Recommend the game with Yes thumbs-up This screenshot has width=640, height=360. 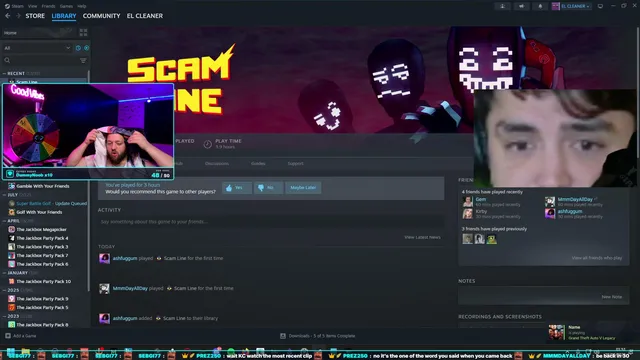click(x=236, y=188)
